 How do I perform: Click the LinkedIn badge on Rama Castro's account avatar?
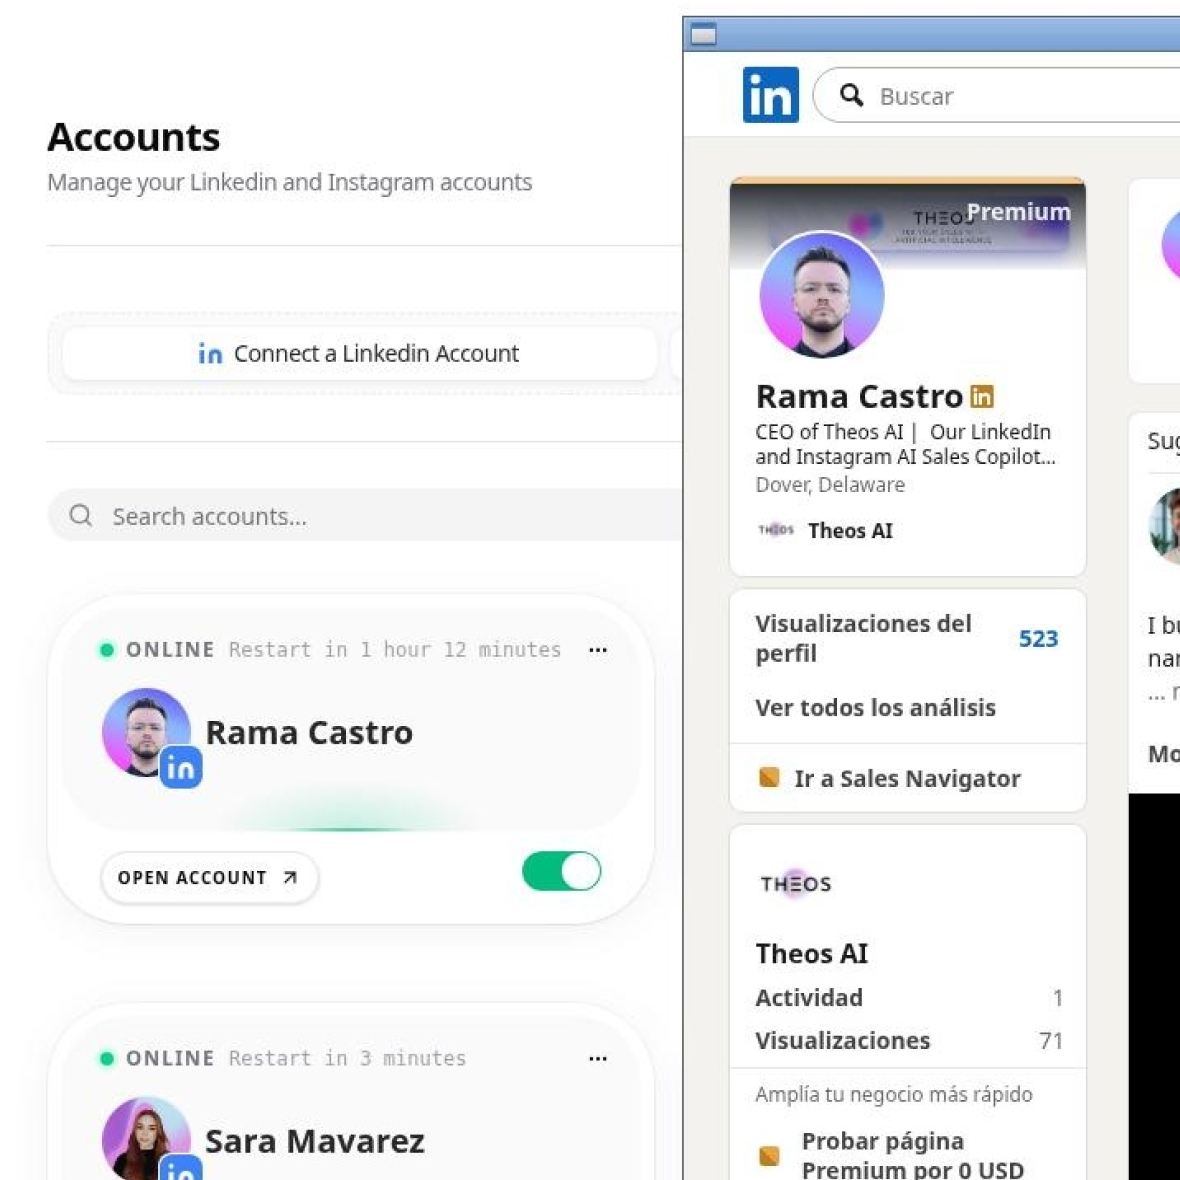pos(181,767)
